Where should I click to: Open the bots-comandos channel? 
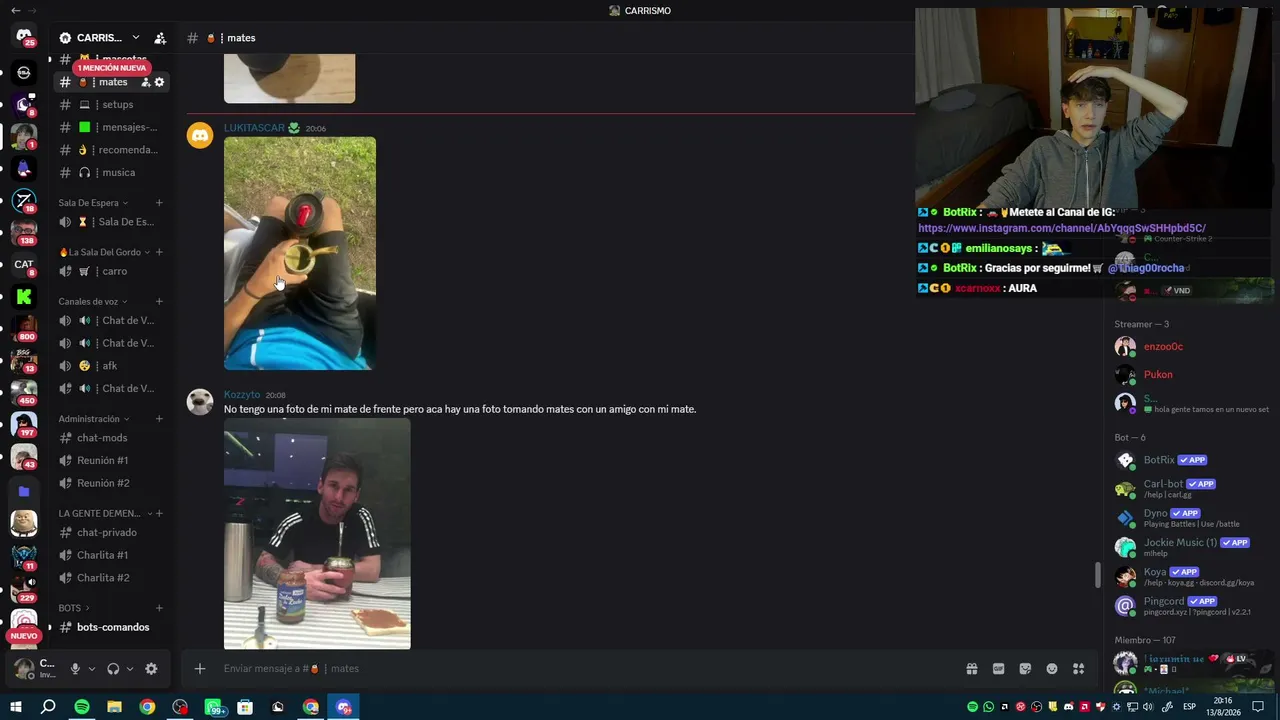pyautogui.click(x=110, y=627)
